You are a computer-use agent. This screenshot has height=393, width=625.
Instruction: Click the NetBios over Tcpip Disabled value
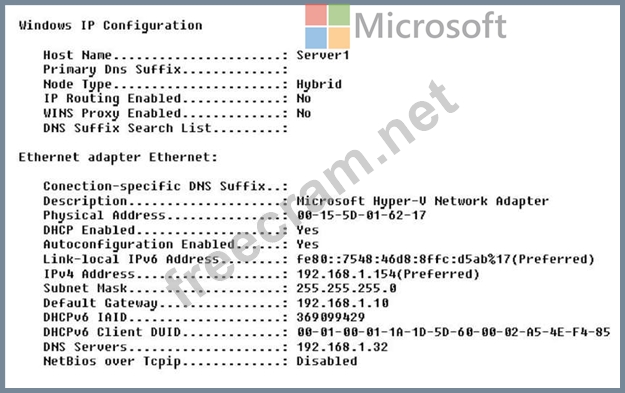327,361
